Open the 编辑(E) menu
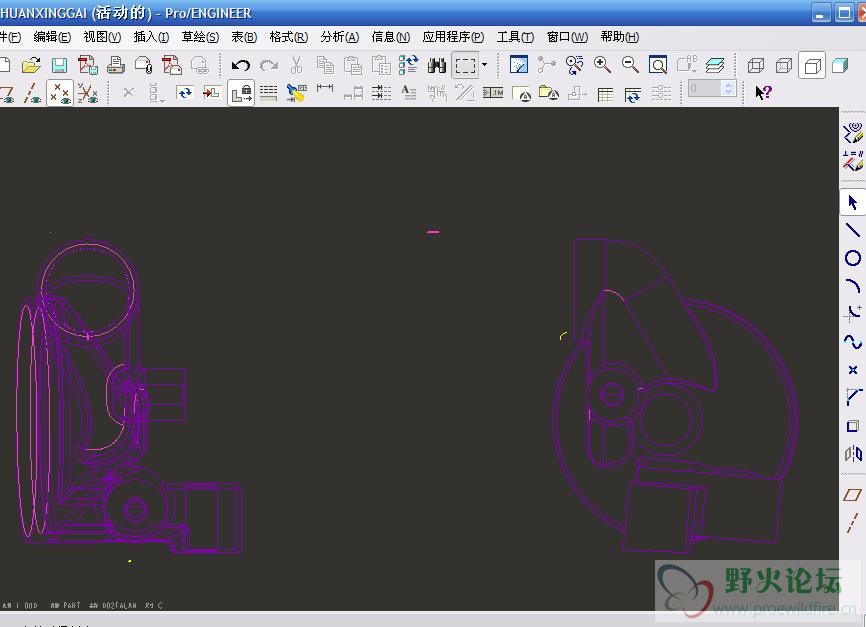The image size is (866, 627). pos(52,37)
